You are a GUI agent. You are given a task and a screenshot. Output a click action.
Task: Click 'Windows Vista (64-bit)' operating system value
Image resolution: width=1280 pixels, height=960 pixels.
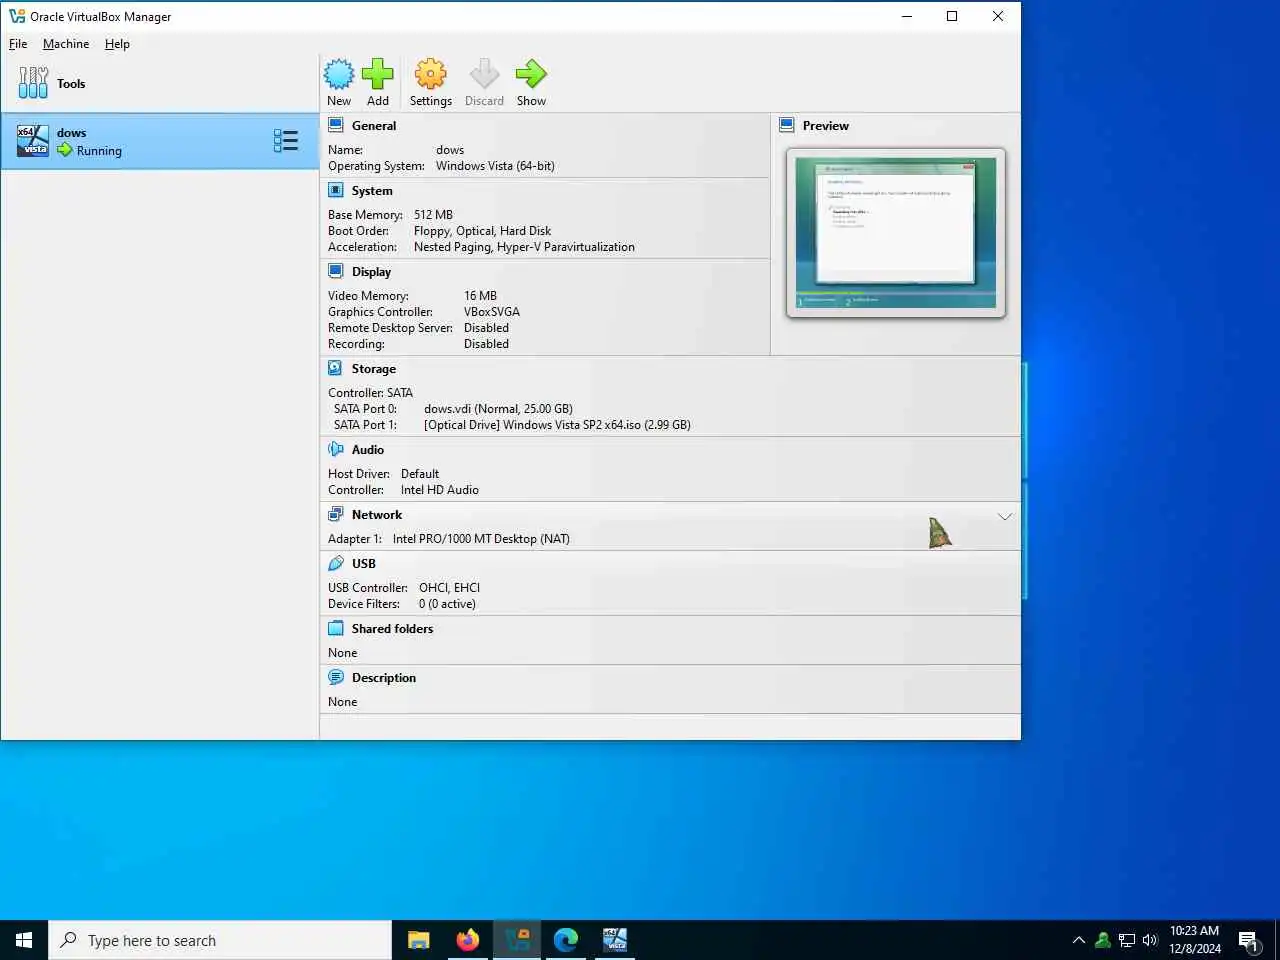[495, 166]
